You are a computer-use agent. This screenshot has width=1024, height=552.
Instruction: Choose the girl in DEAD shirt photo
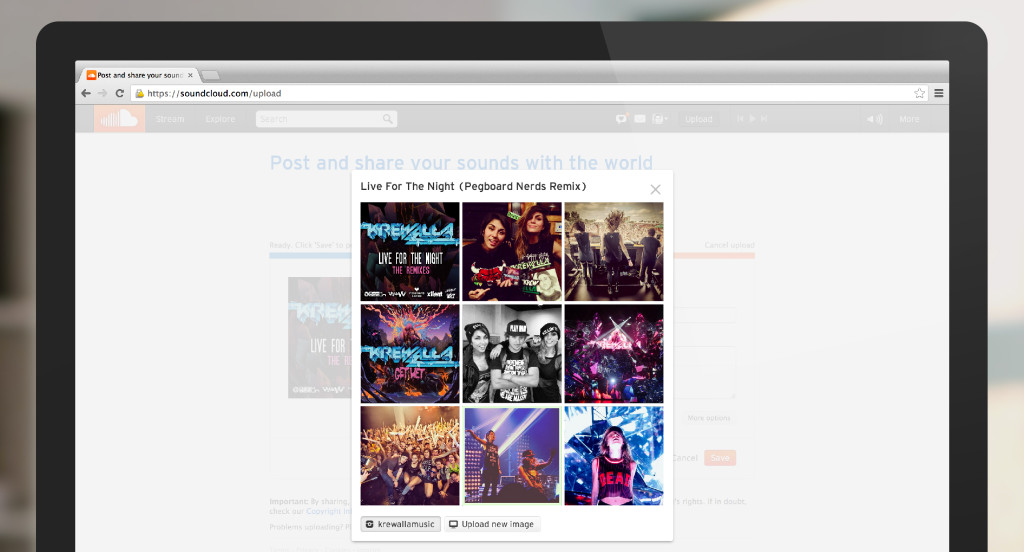(614, 455)
